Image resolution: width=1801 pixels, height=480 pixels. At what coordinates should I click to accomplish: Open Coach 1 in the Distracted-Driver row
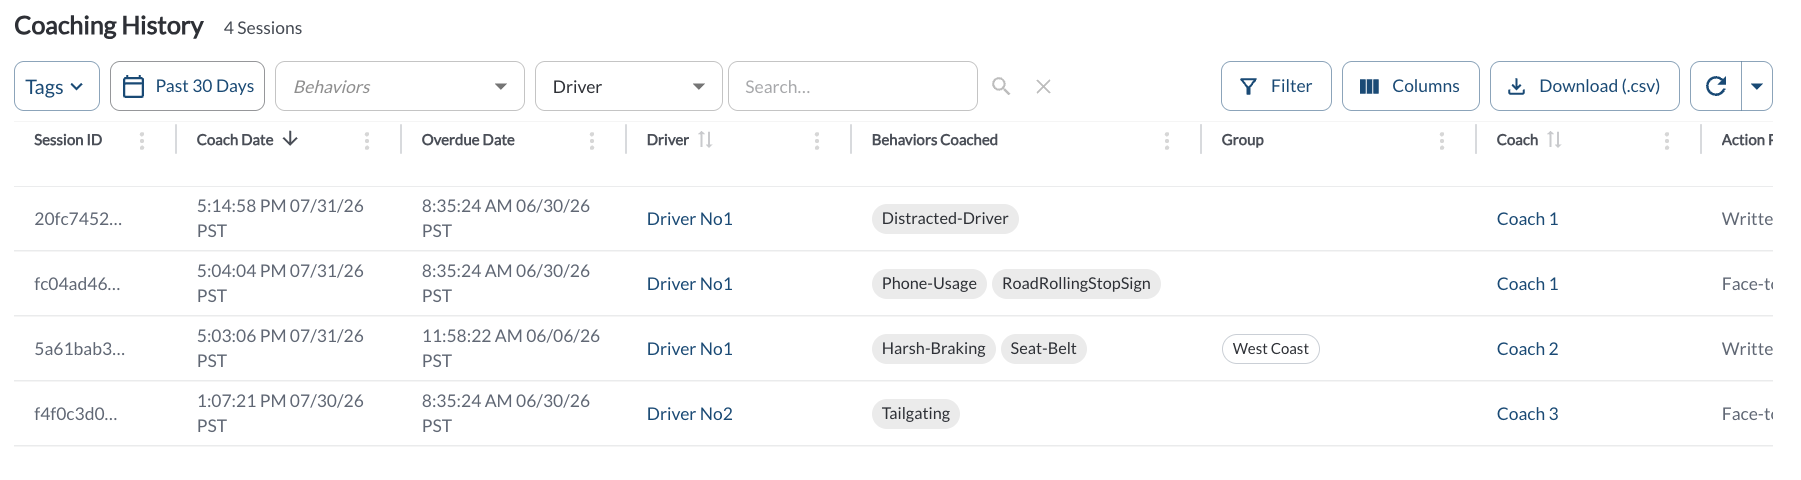(1527, 219)
